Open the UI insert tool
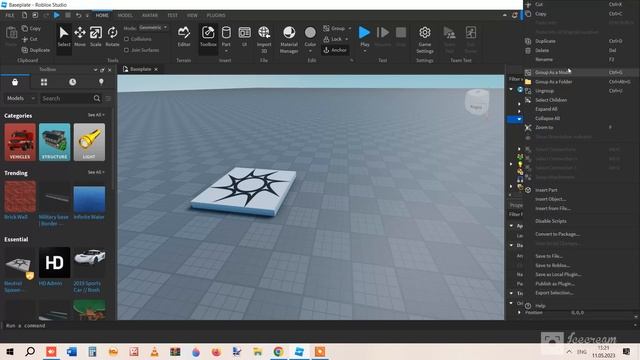640x360 pixels. (x=244, y=36)
